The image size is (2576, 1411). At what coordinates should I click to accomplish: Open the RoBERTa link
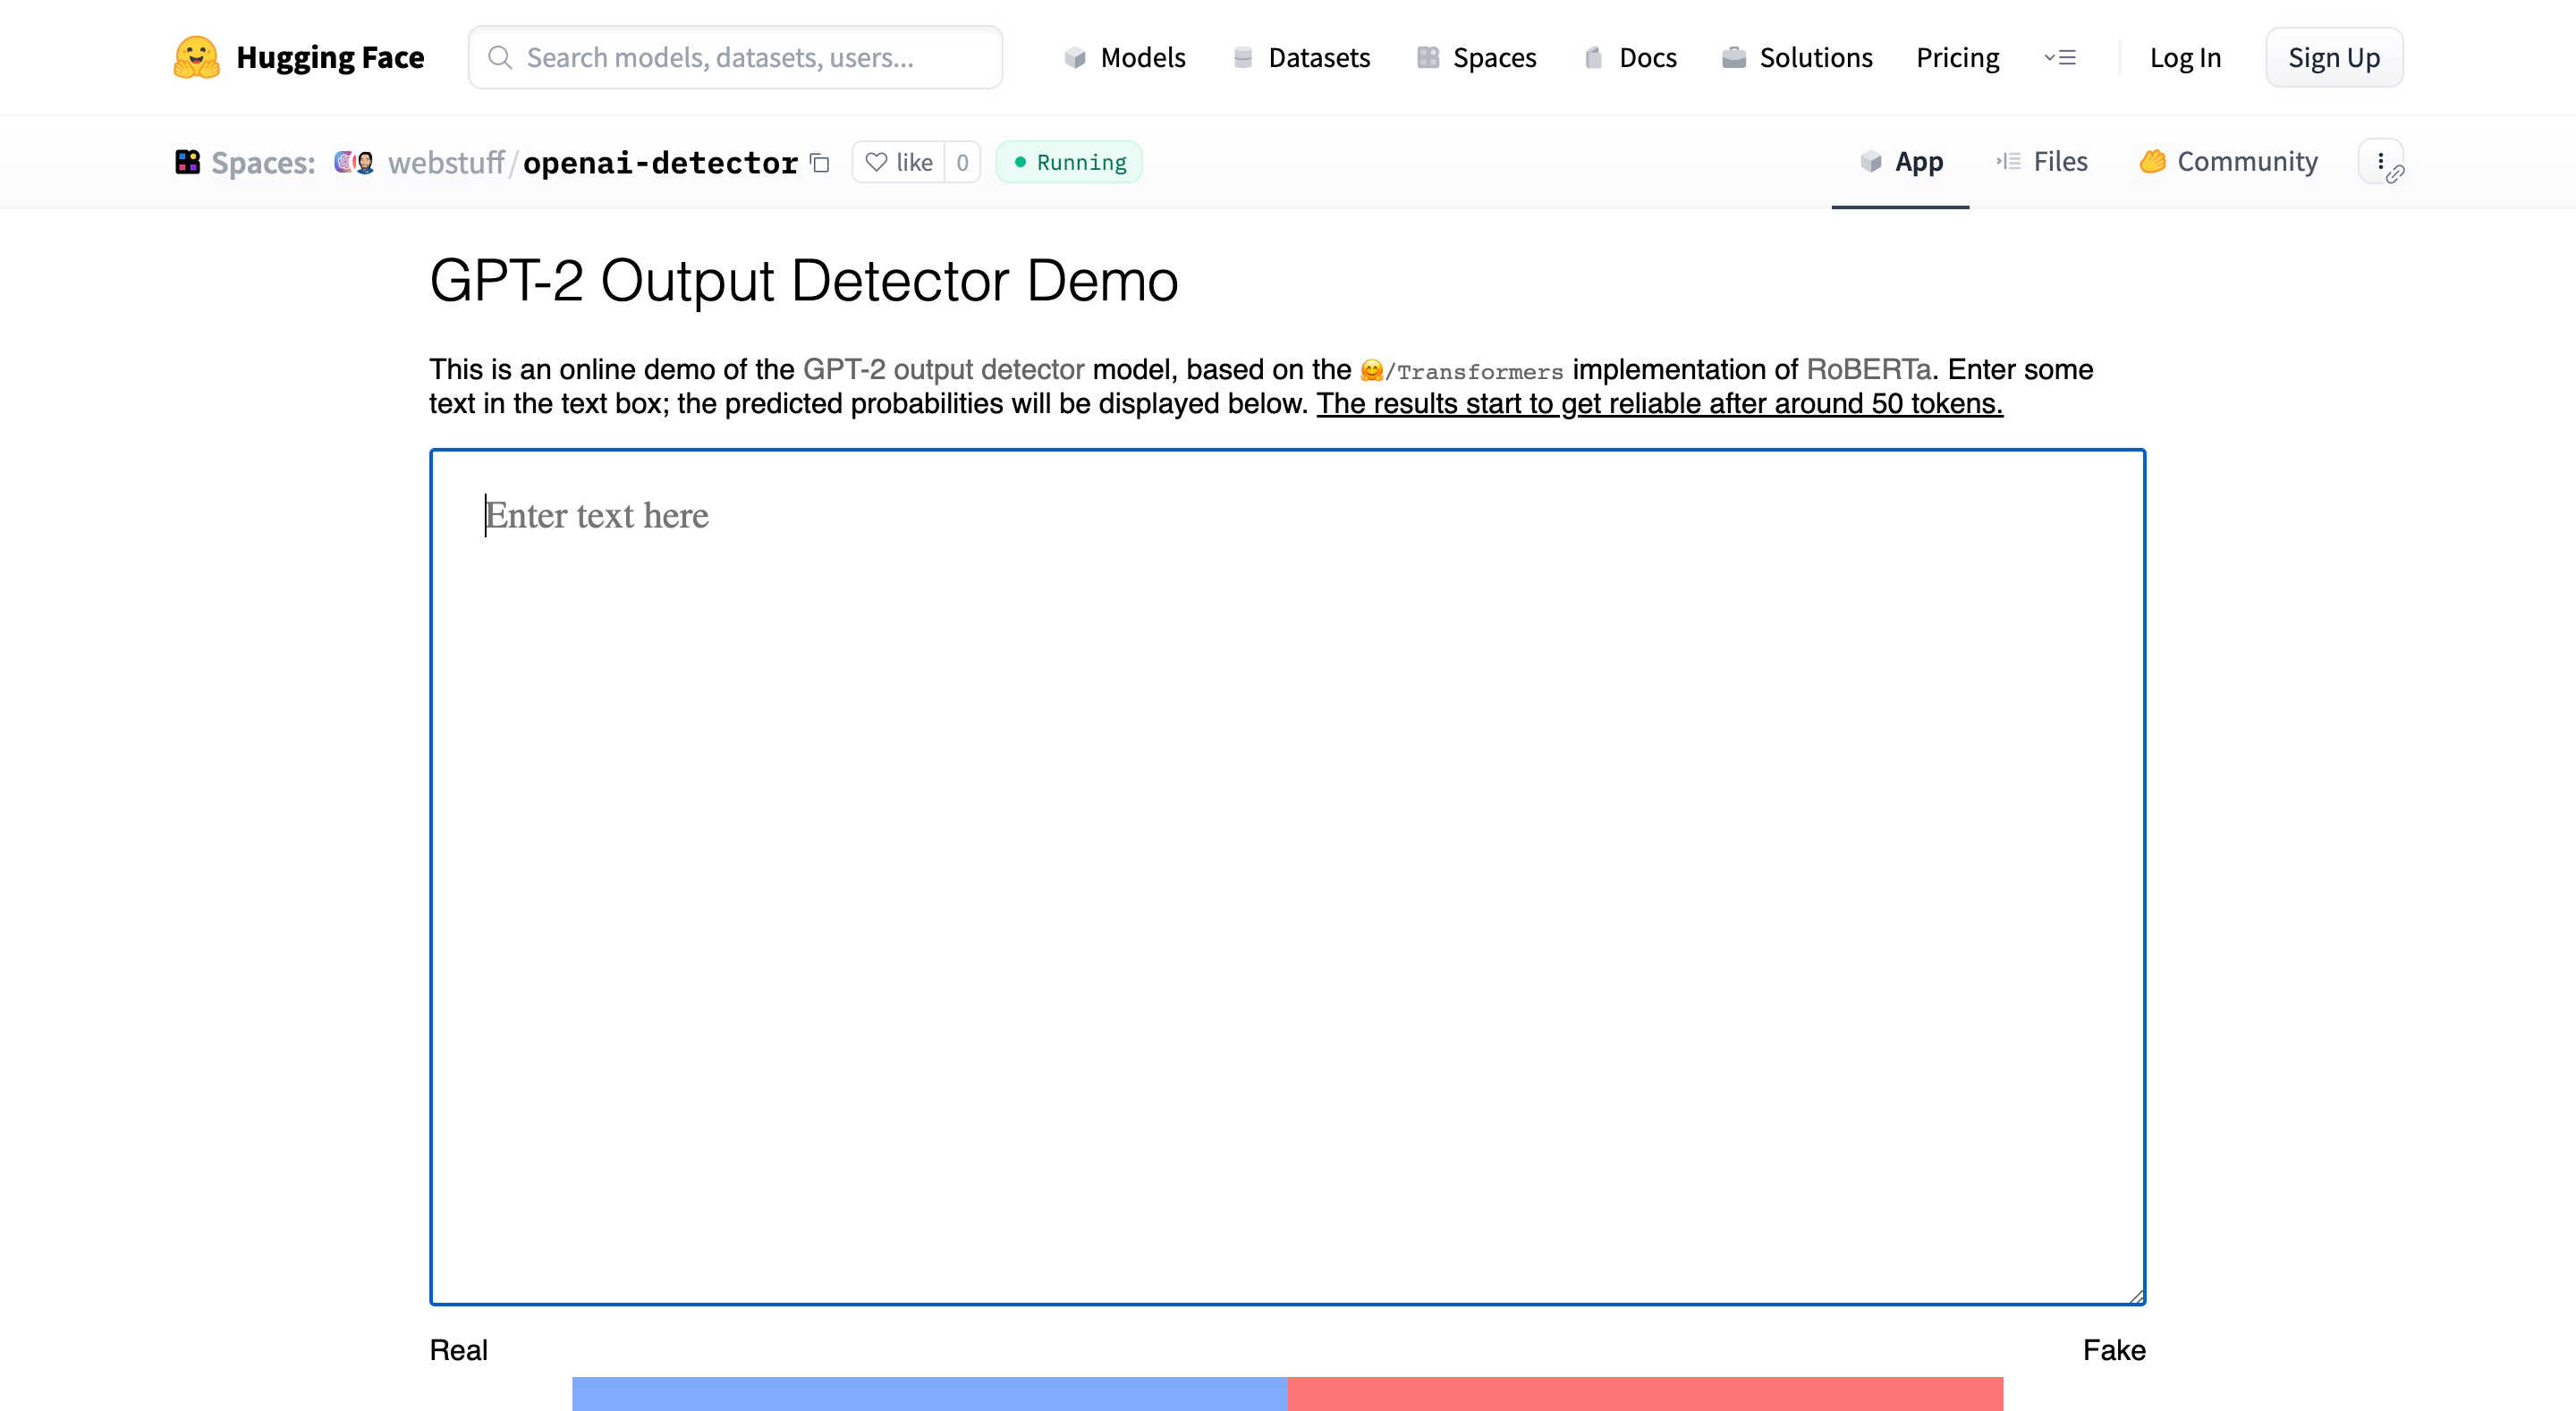pos(1868,369)
